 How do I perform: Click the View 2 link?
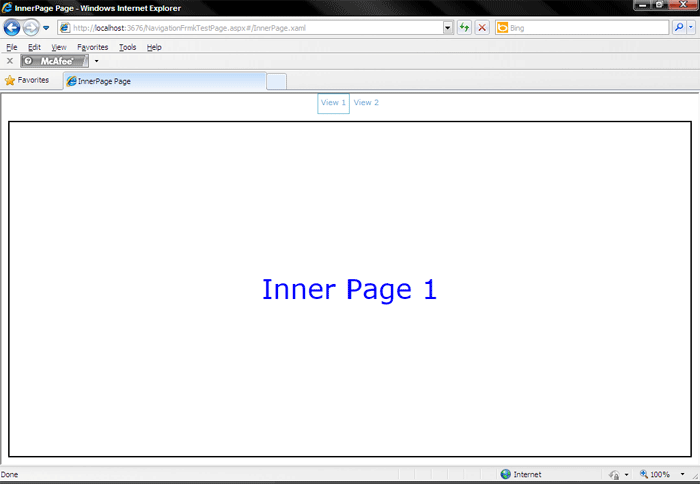pyautogui.click(x=366, y=103)
